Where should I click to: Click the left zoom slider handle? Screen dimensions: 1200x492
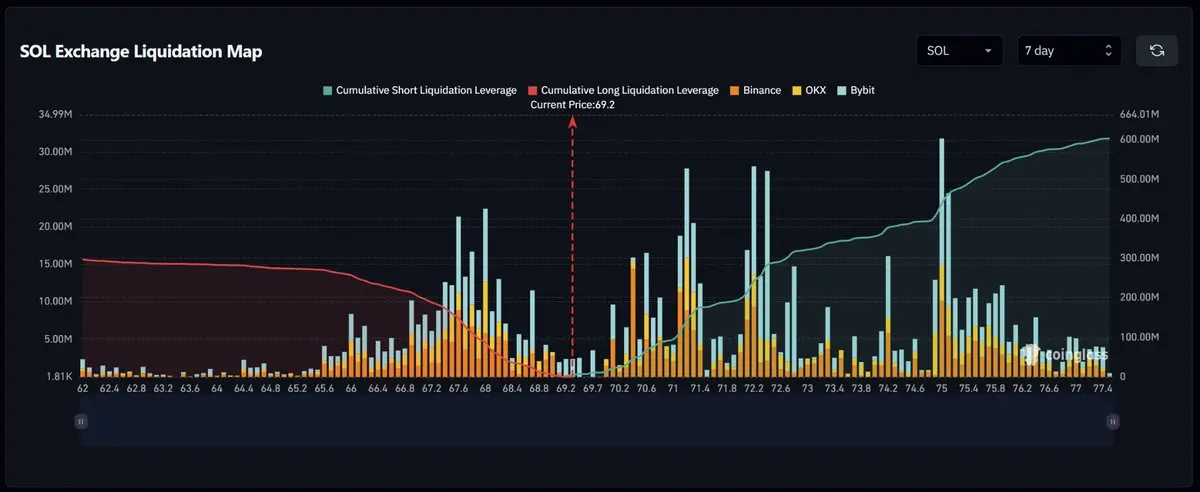pyautogui.click(x=82, y=422)
